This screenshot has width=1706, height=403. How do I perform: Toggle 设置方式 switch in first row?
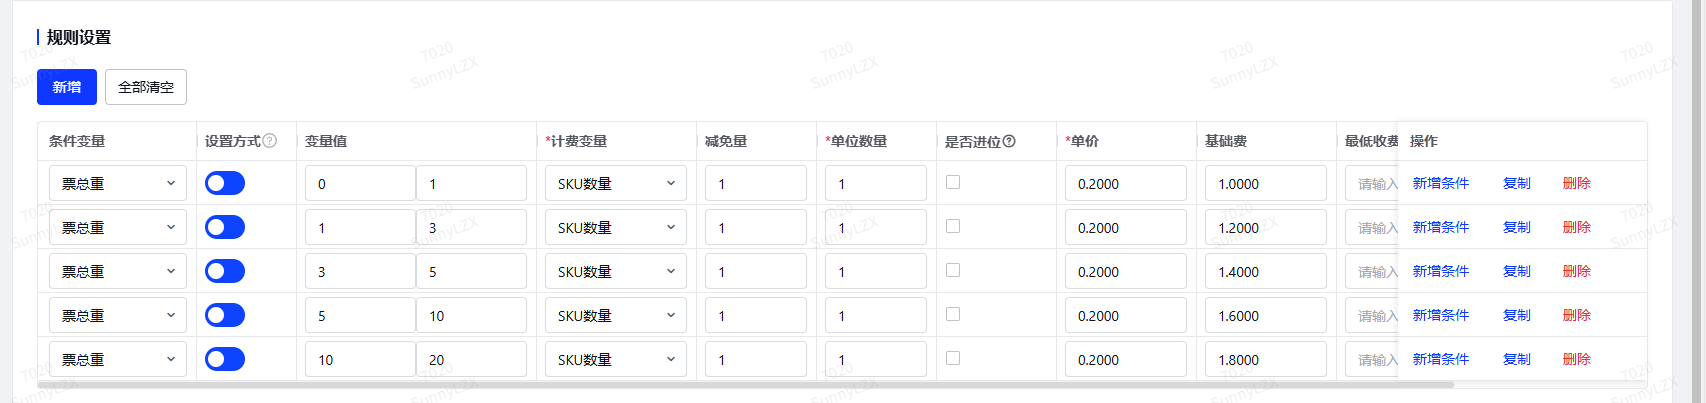click(x=225, y=183)
